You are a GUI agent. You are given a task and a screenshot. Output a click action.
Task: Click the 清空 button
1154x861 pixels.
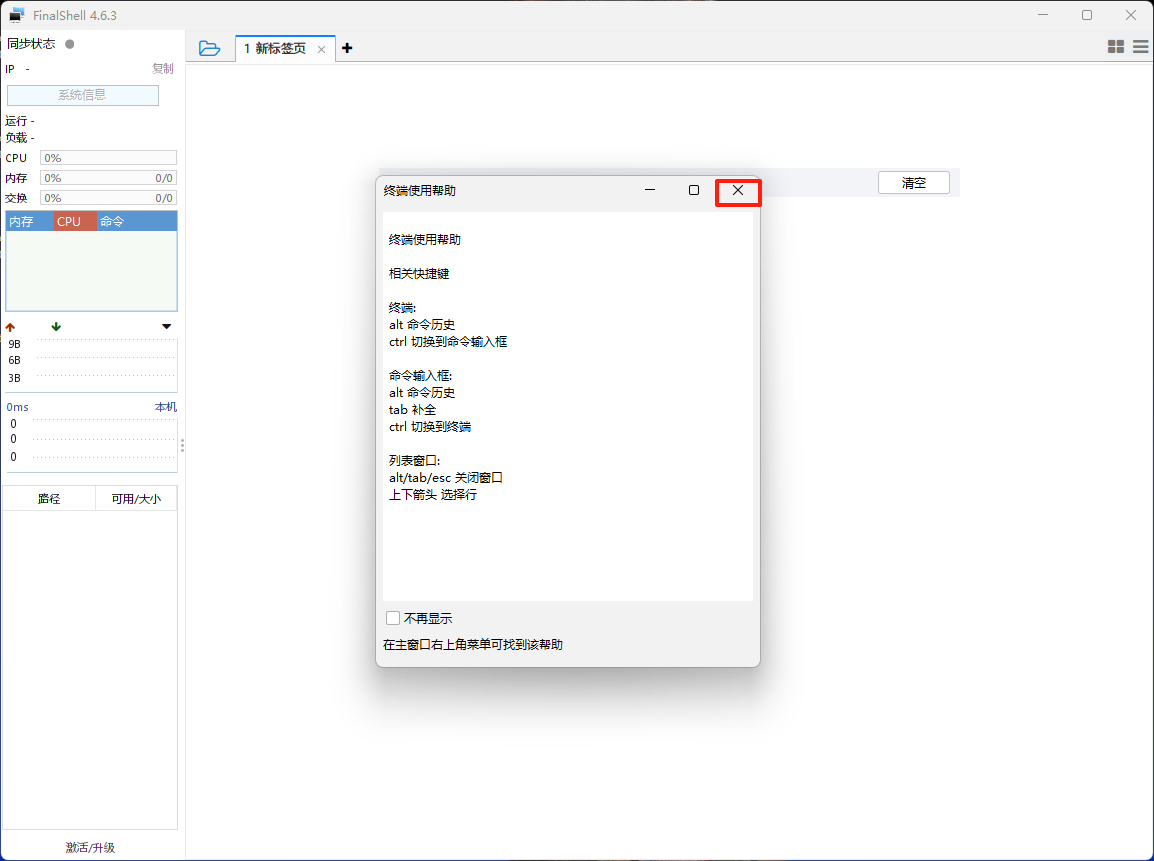(914, 183)
